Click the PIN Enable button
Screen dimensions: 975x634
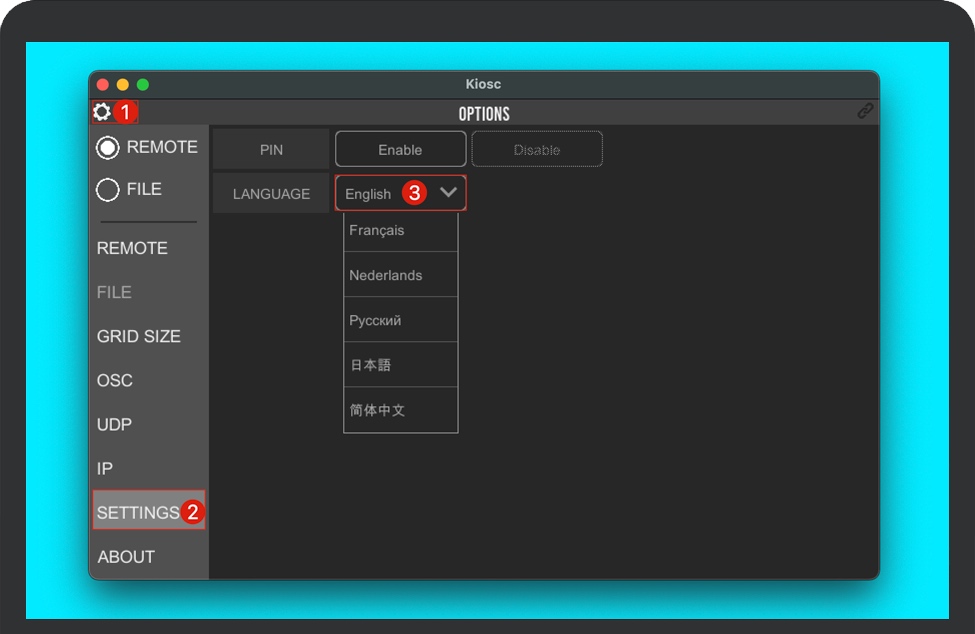pyautogui.click(x=400, y=150)
